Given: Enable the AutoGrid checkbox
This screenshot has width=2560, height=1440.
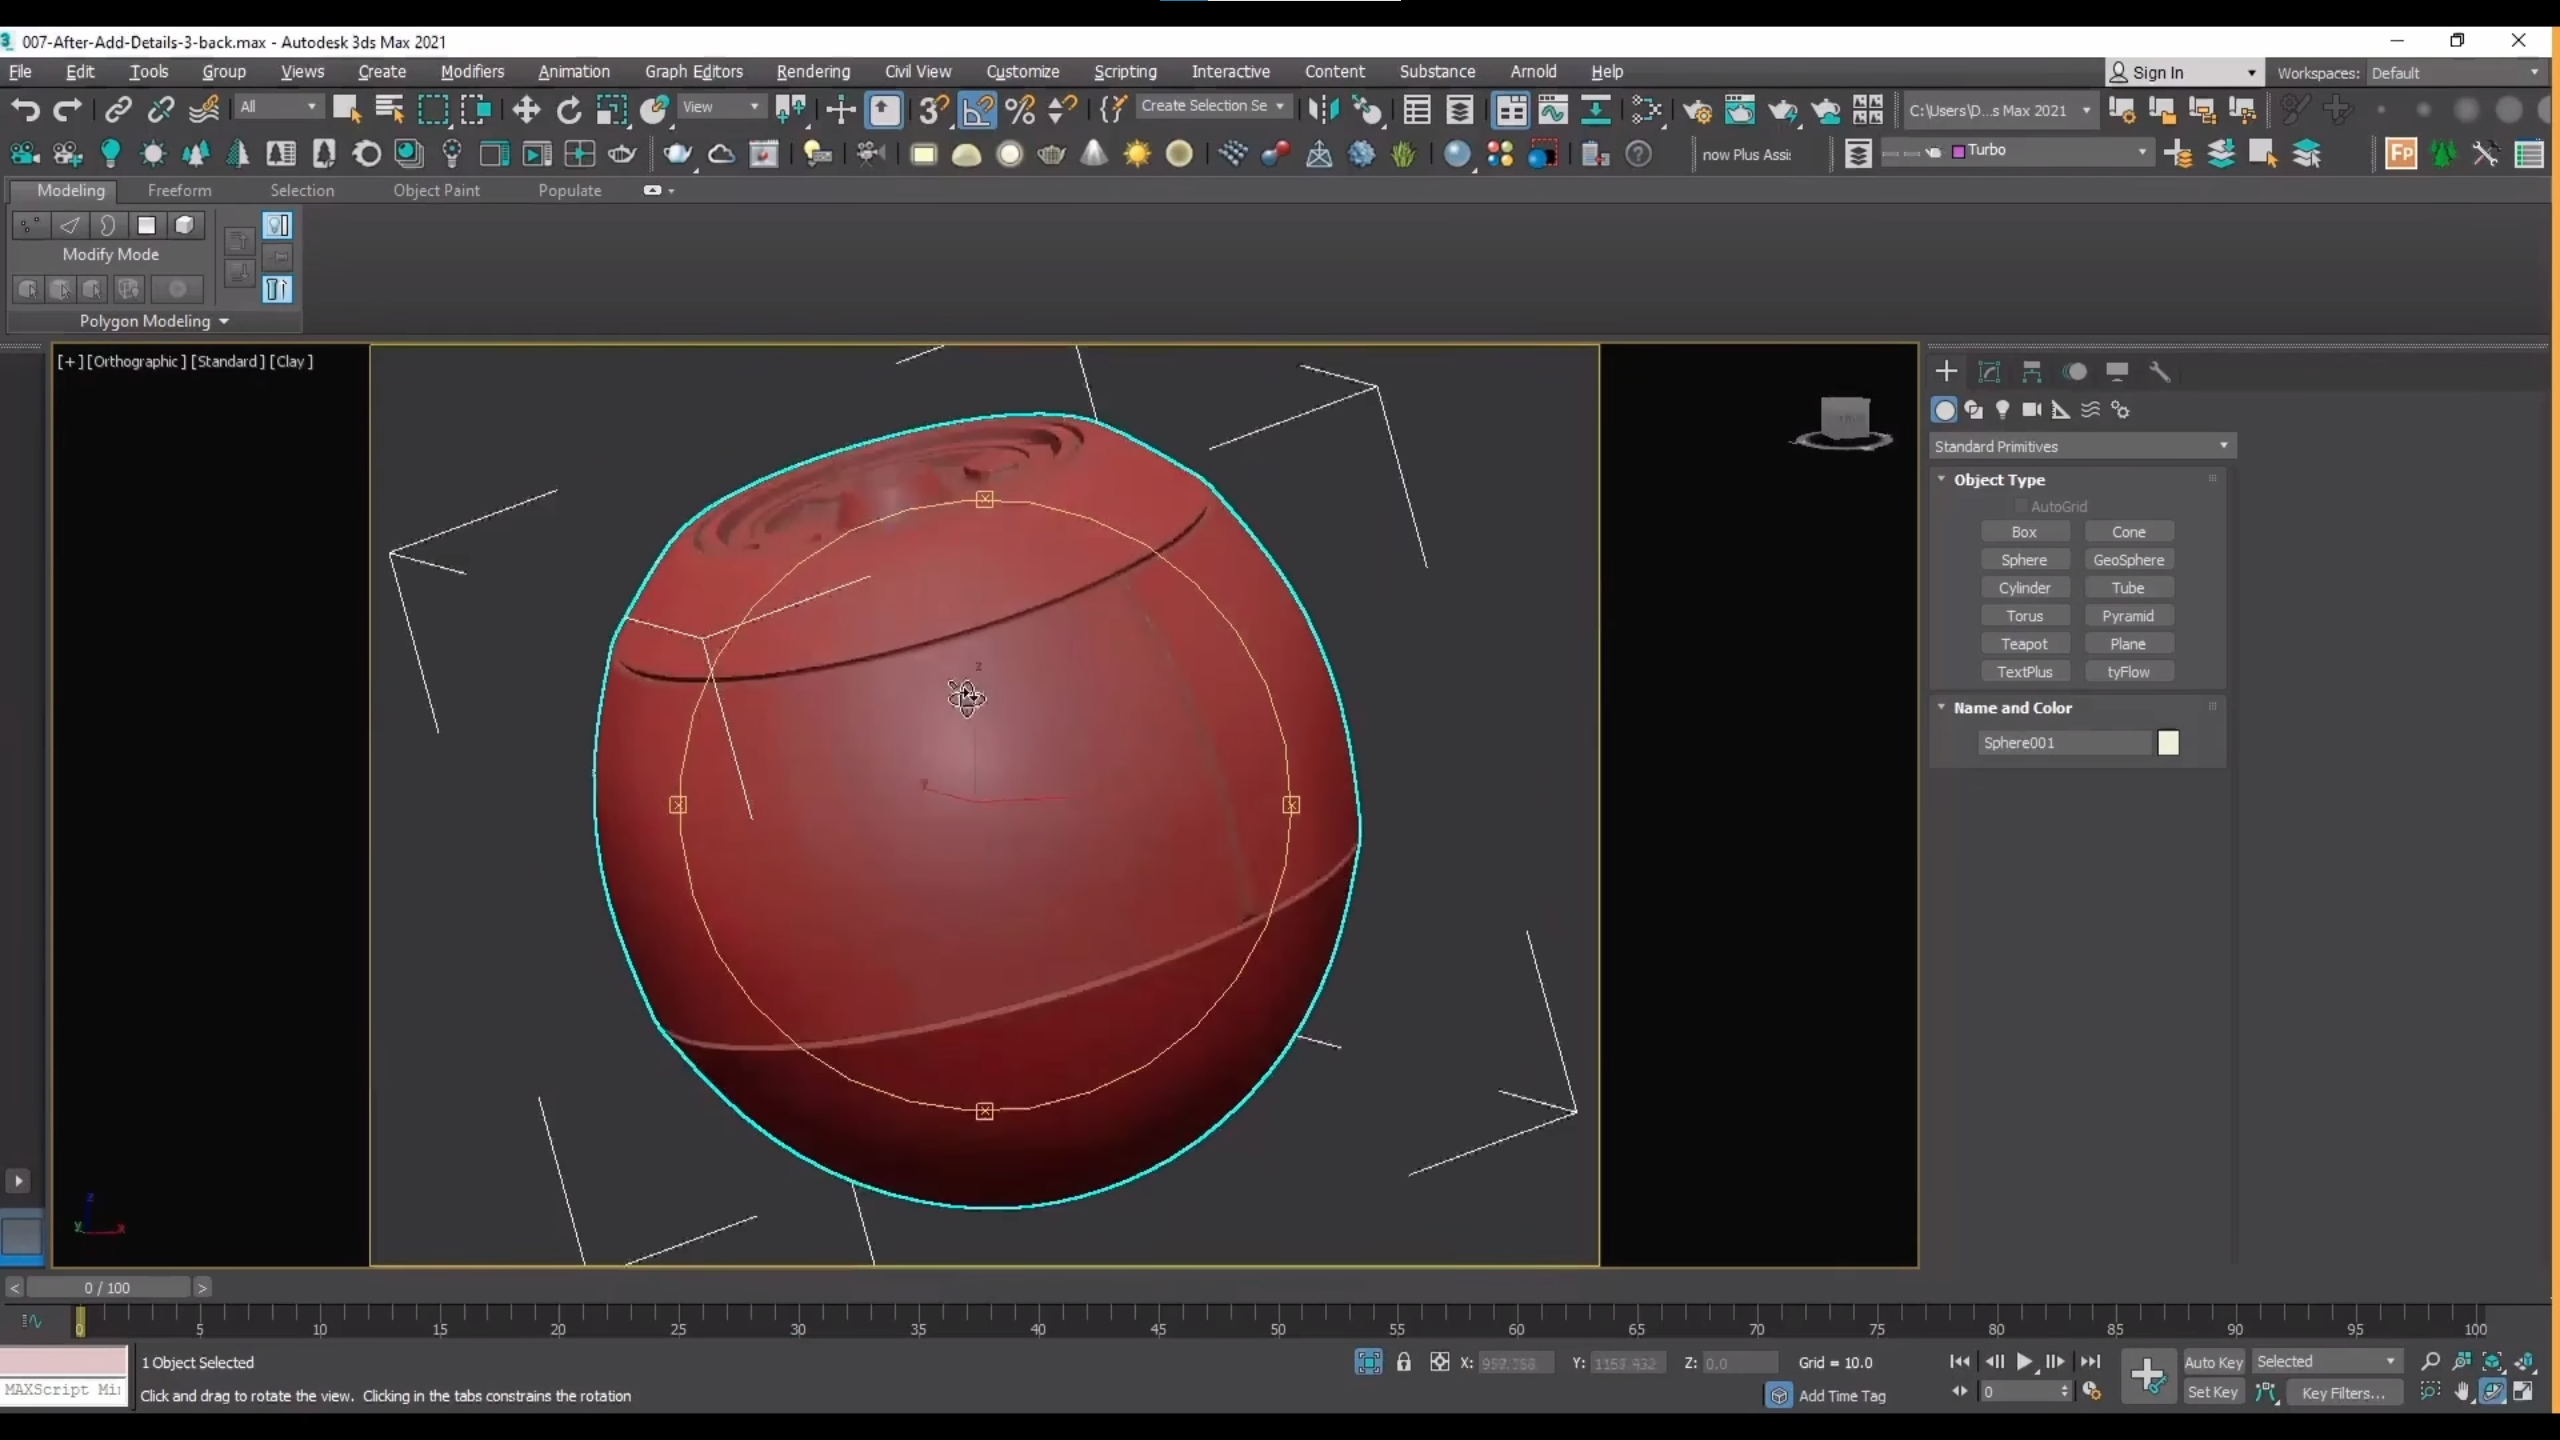Looking at the screenshot, I should (2021, 506).
